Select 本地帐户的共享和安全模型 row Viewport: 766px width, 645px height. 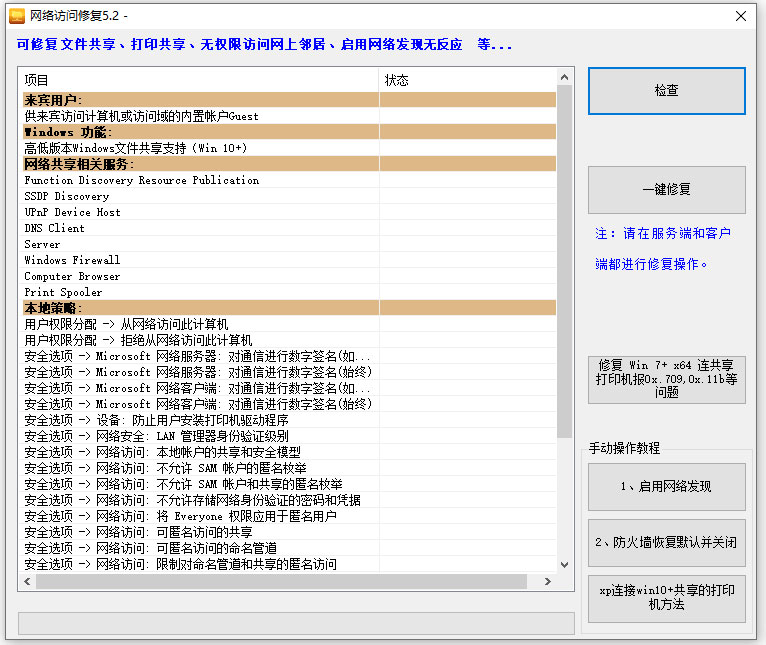coord(289,452)
